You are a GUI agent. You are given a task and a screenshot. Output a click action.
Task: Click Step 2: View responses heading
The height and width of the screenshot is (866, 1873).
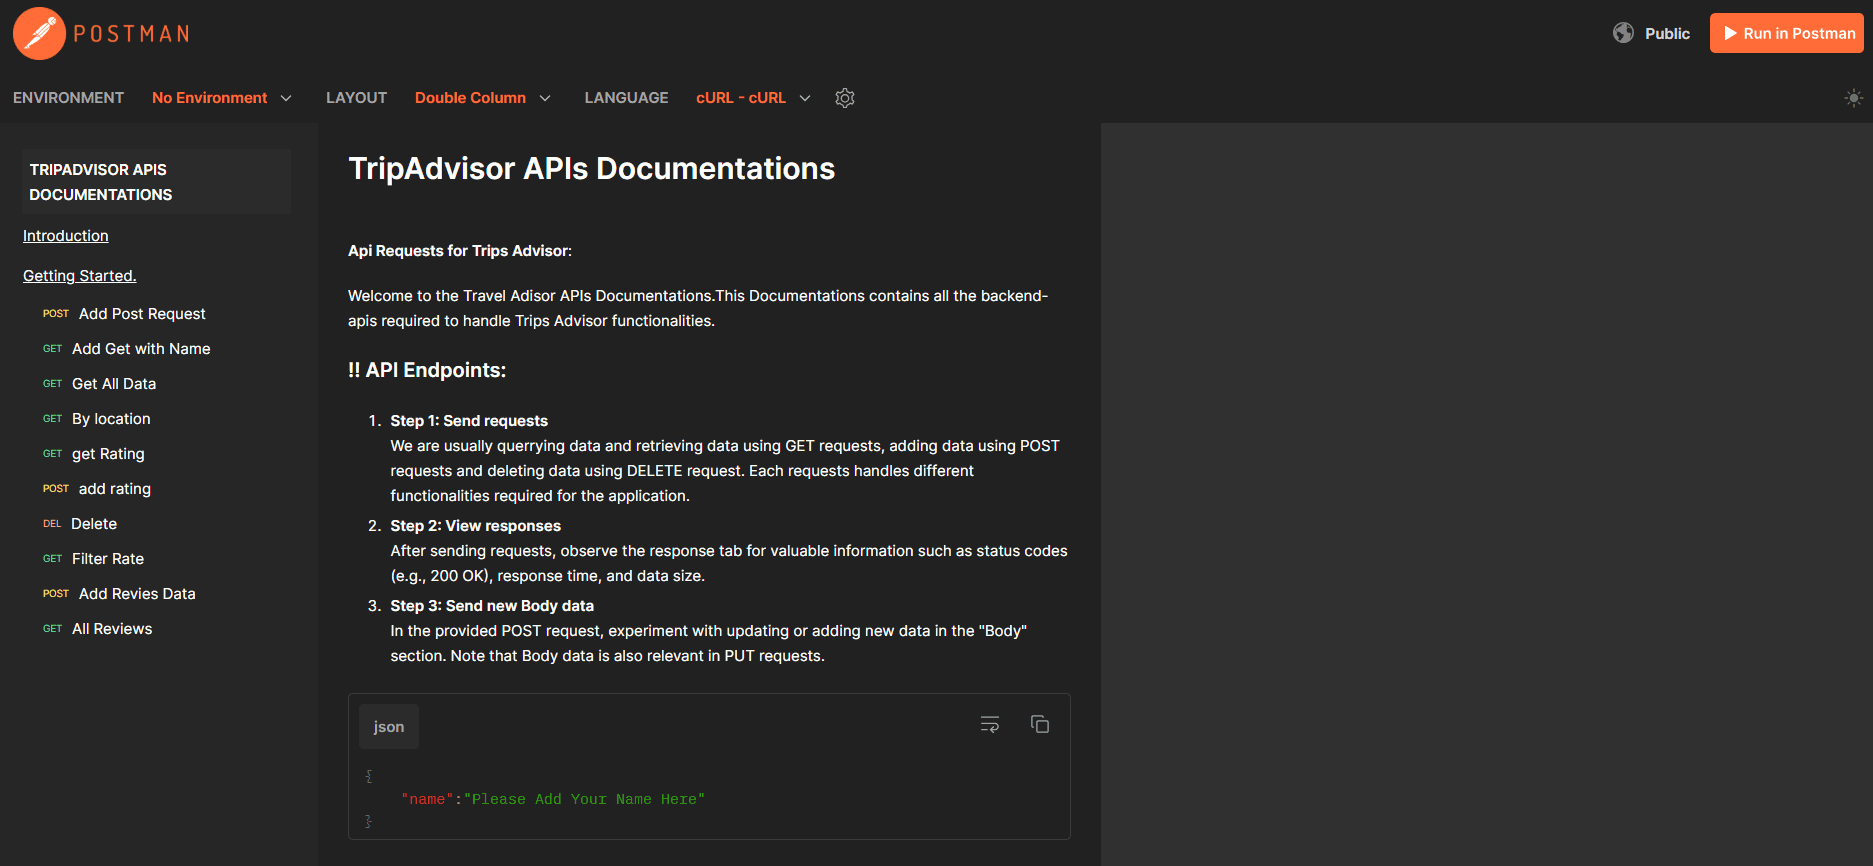475,526
